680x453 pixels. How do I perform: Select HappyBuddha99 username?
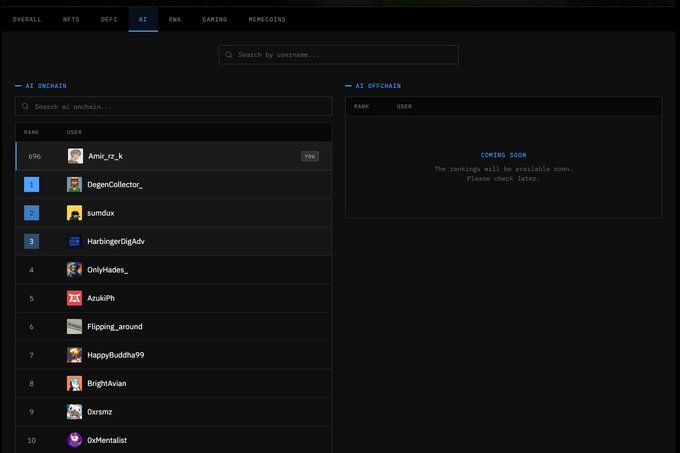[x=116, y=355]
